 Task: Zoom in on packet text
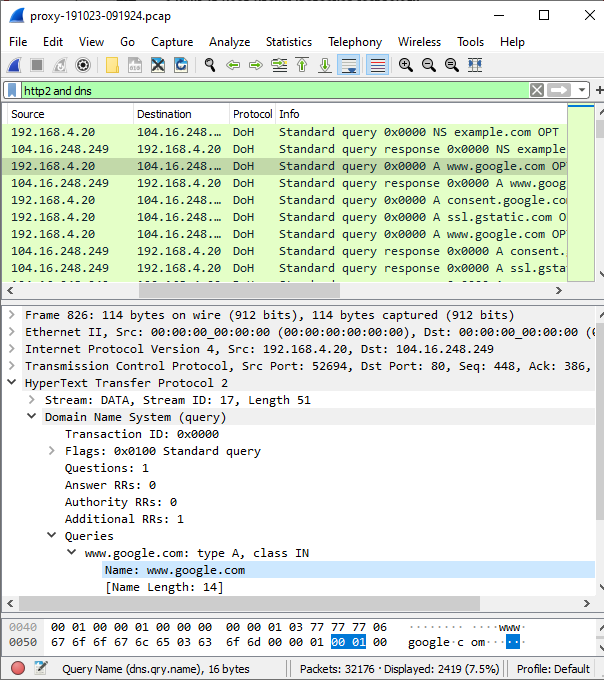click(x=405, y=65)
